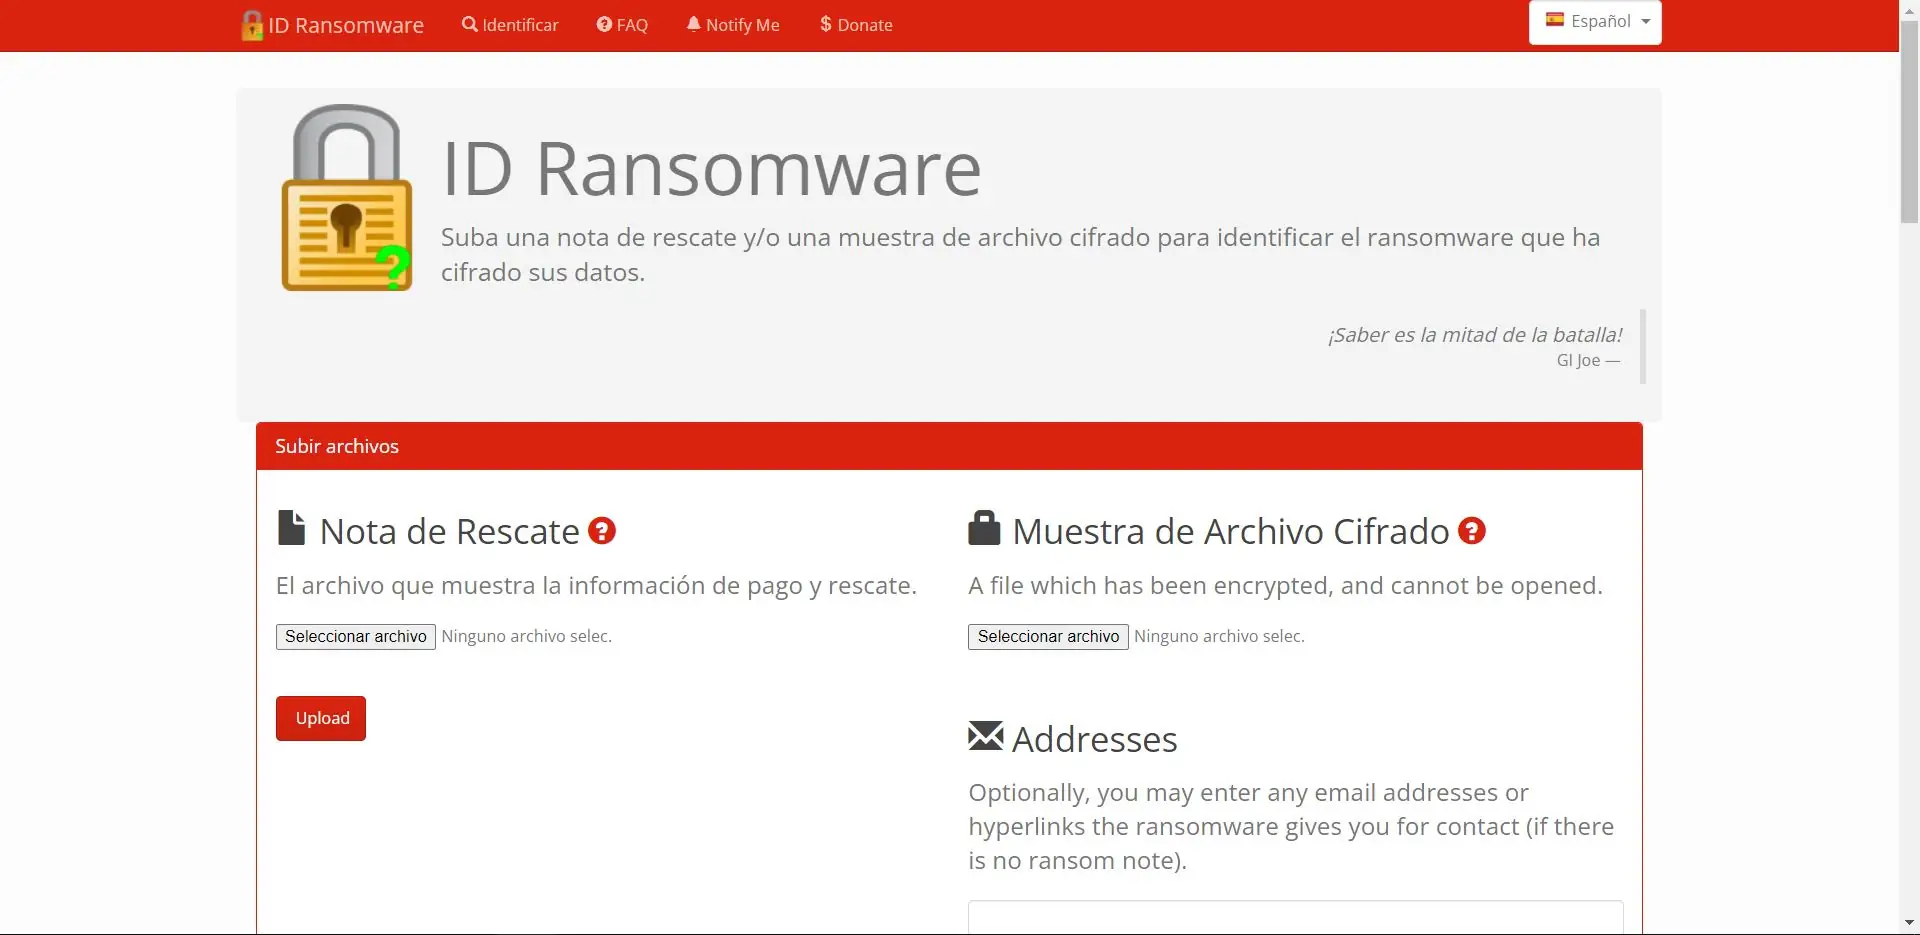Click the lock icon beside Muestra de Archivo Cifrado

[x=984, y=528]
